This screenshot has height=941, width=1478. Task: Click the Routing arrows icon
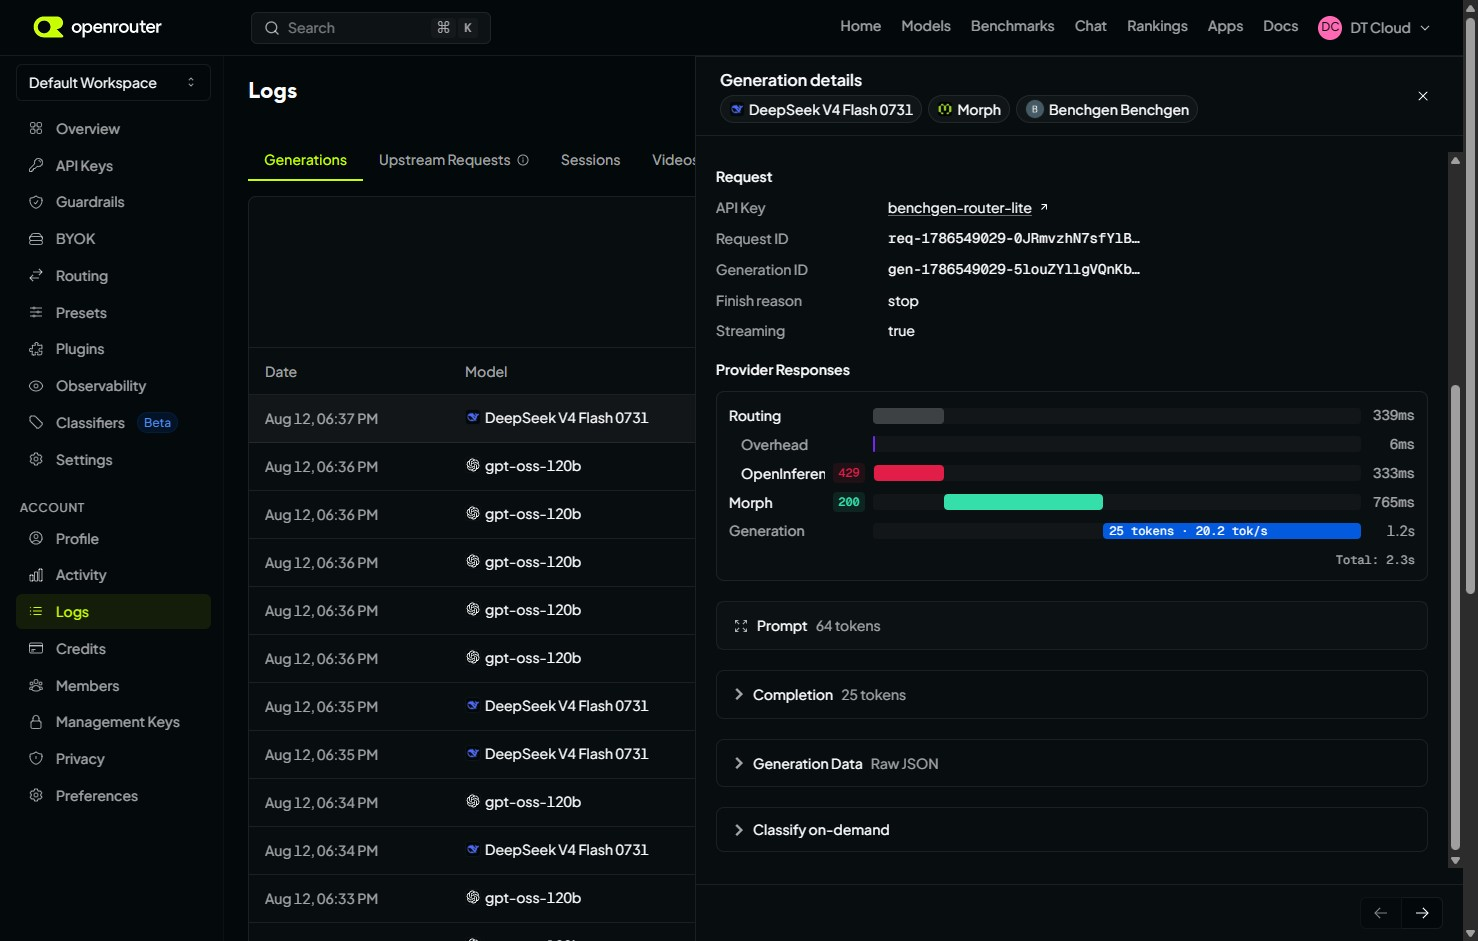[36, 275]
